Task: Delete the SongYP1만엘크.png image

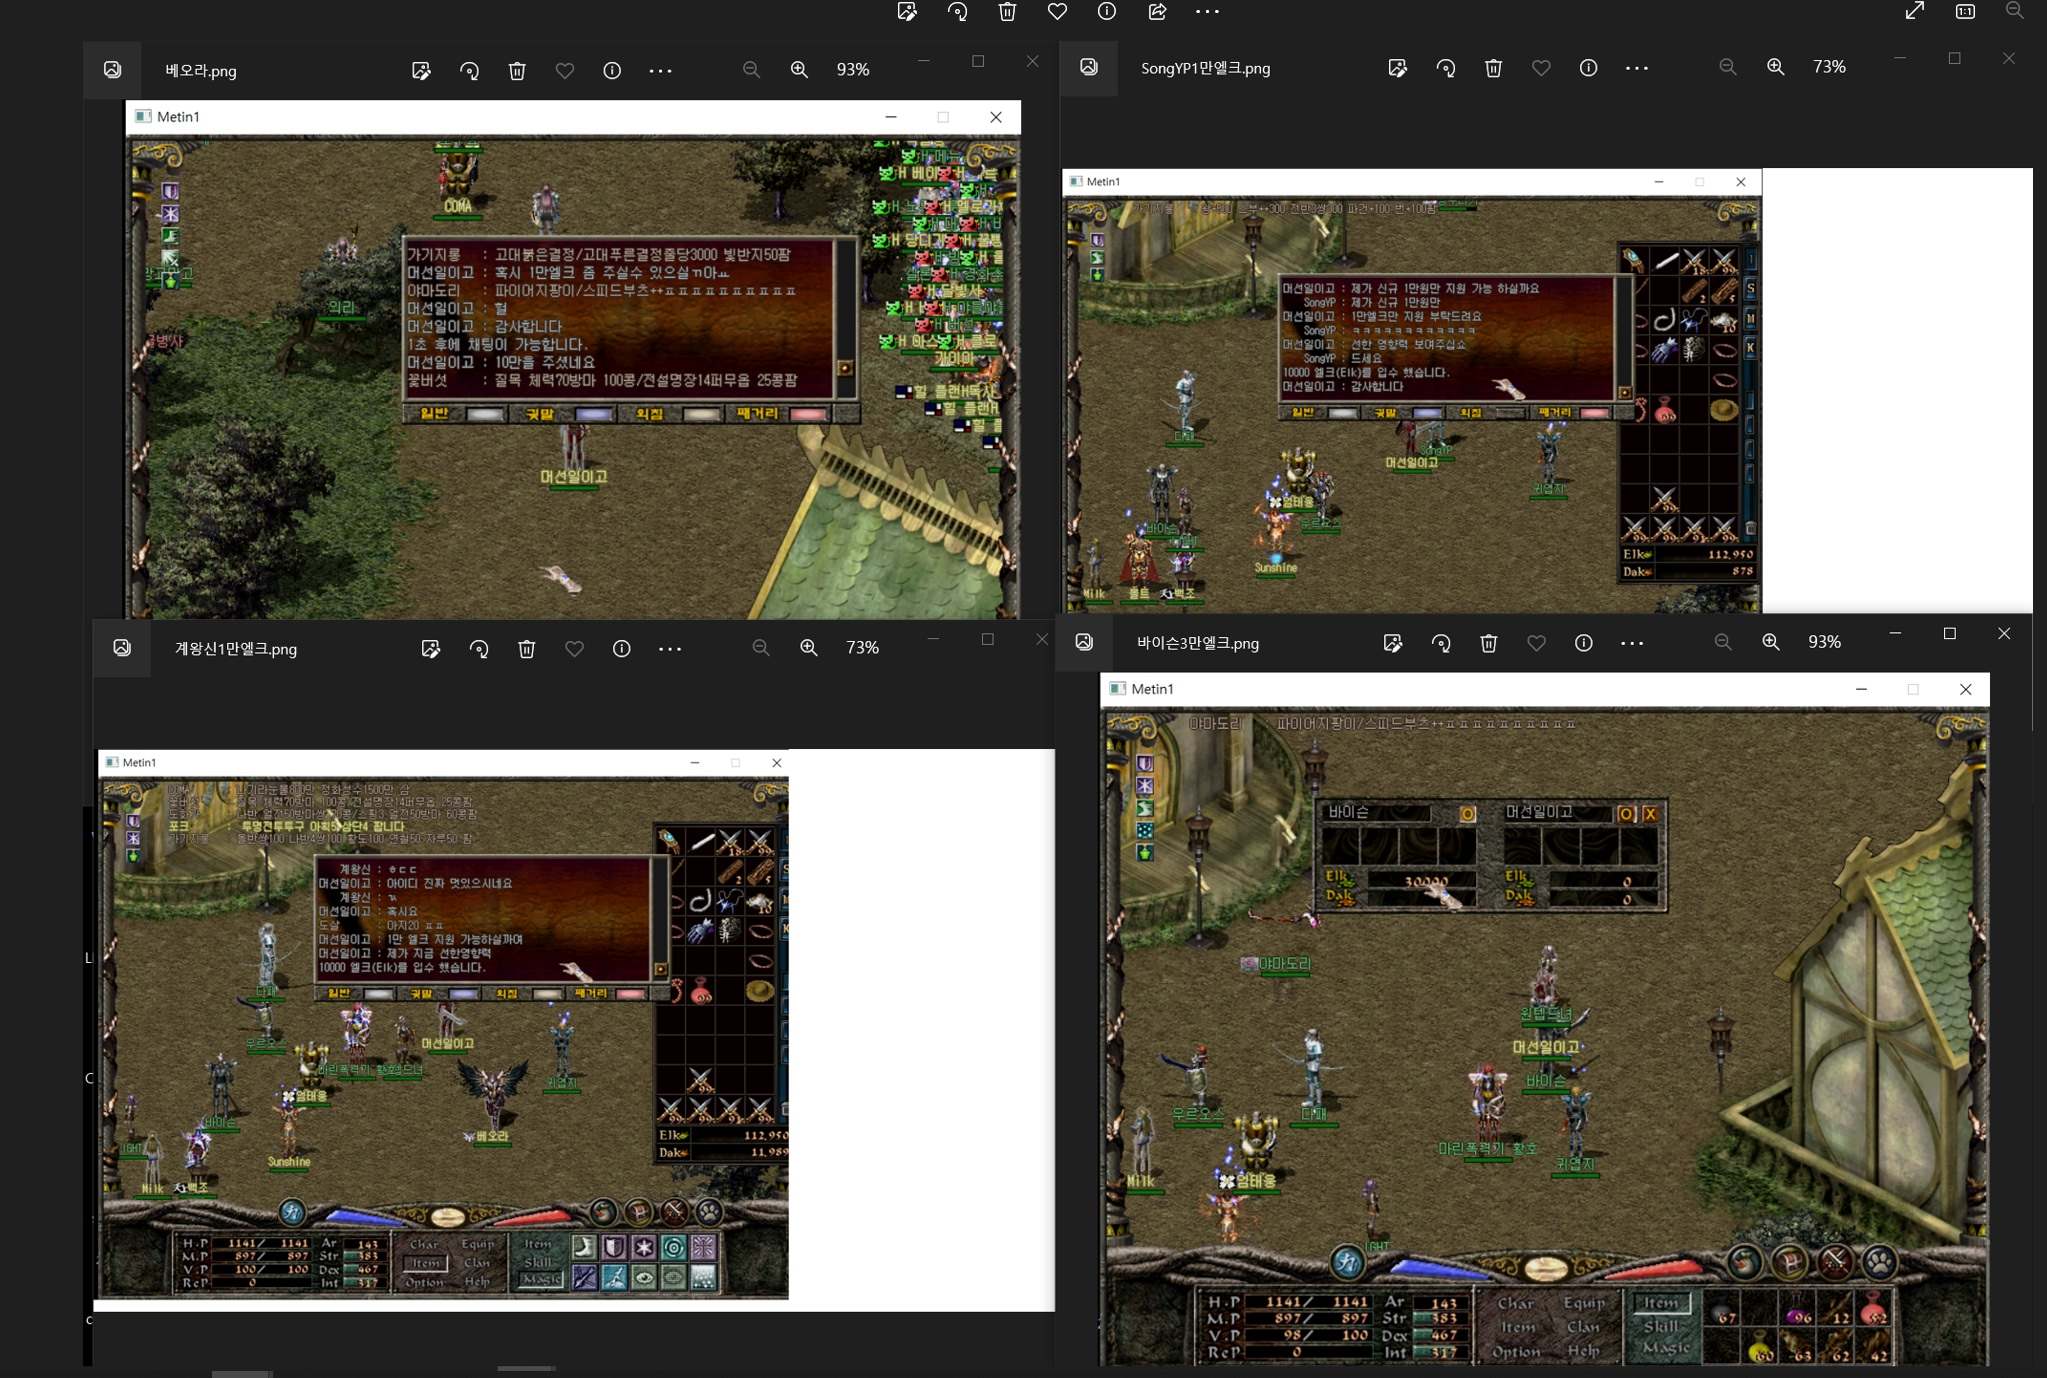Action: pos(1493,68)
